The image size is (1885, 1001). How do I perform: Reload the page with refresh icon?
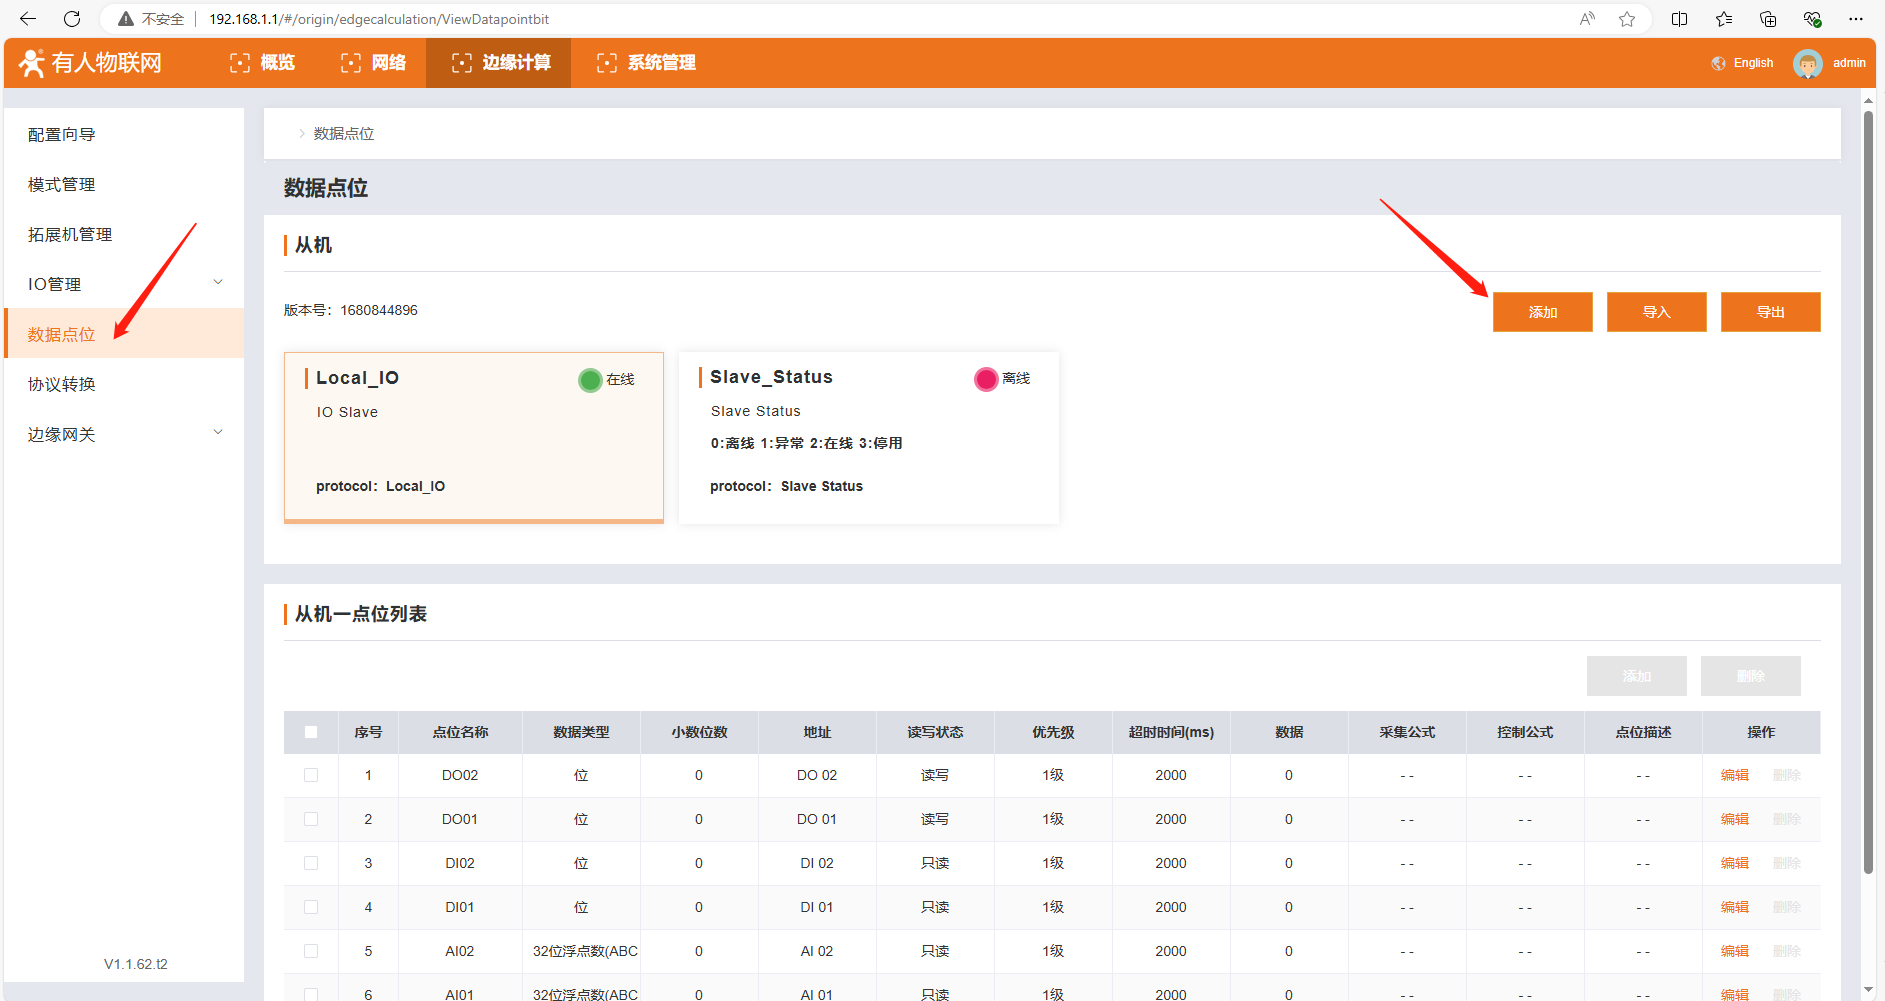point(72,19)
